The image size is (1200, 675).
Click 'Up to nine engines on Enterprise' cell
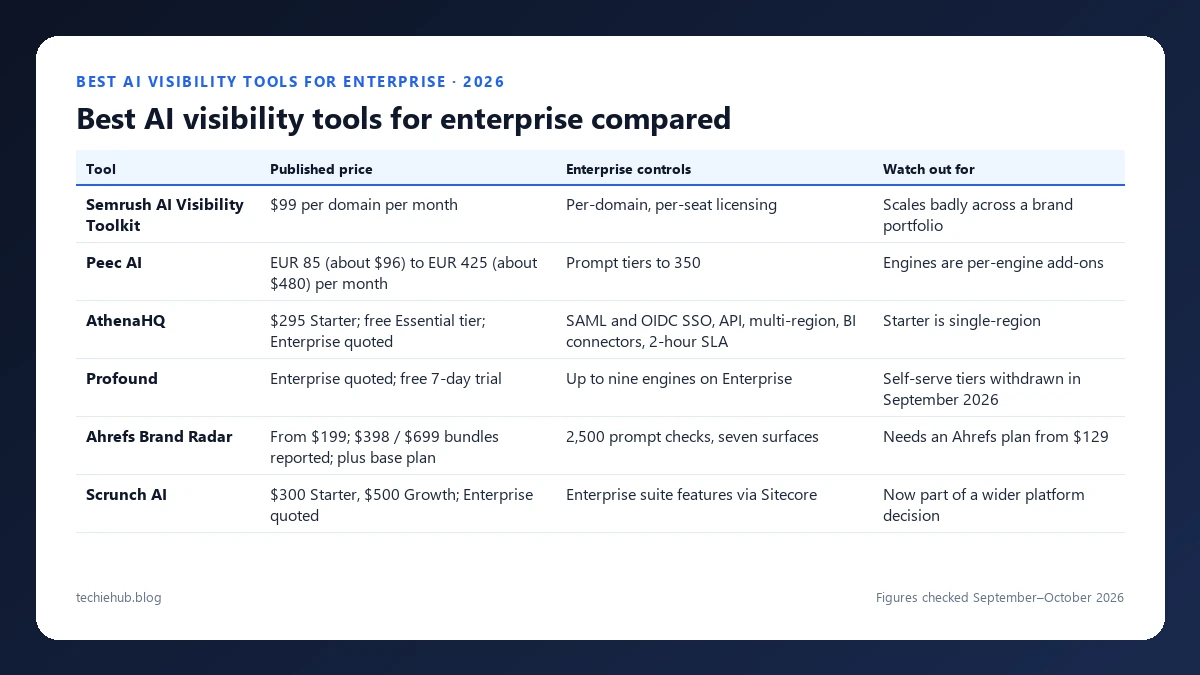[x=679, y=379]
